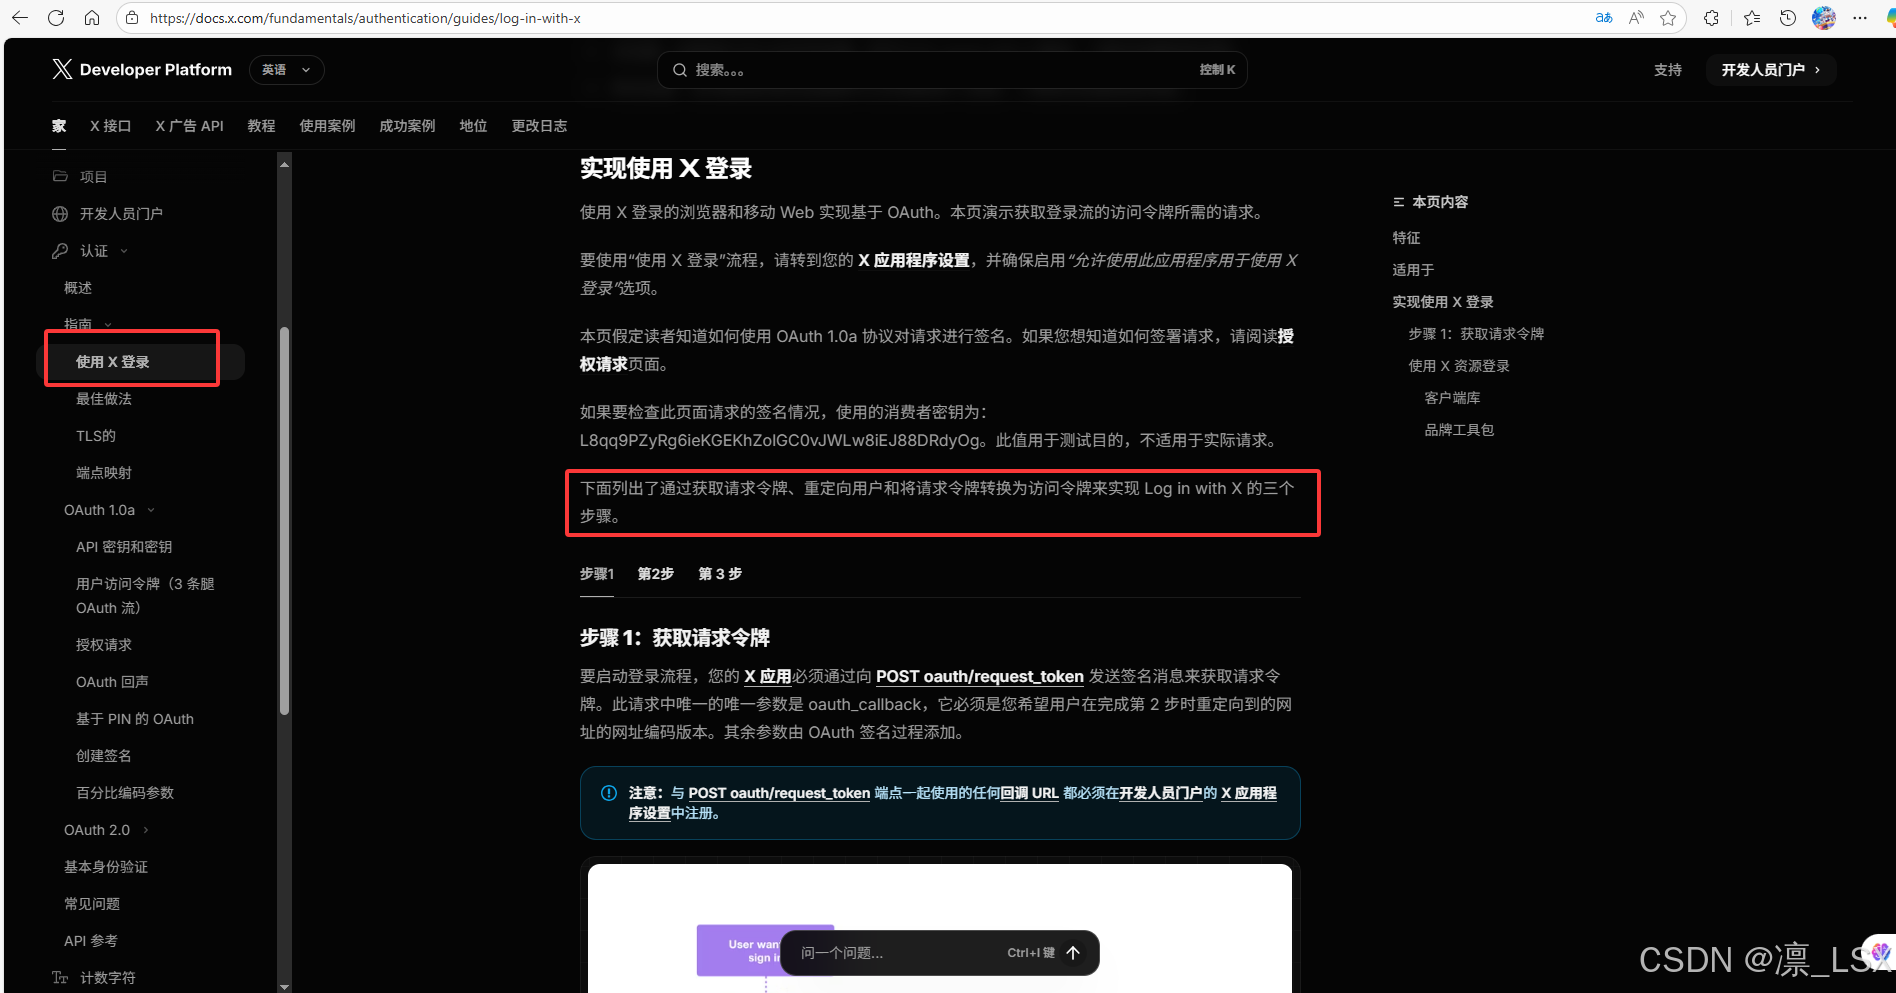
Task: Open the X 应用程序设置 link
Action: [914, 260]
